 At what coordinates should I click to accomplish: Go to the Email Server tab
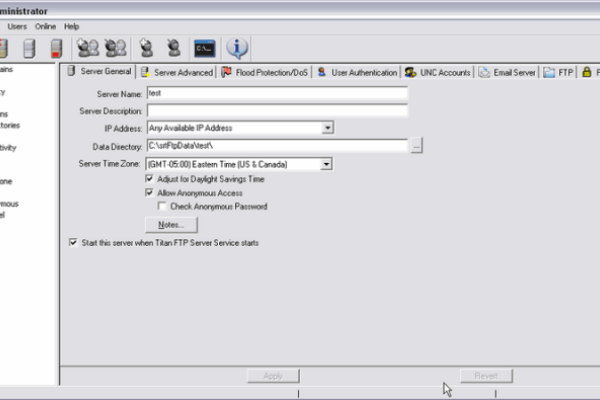point(507,72)
